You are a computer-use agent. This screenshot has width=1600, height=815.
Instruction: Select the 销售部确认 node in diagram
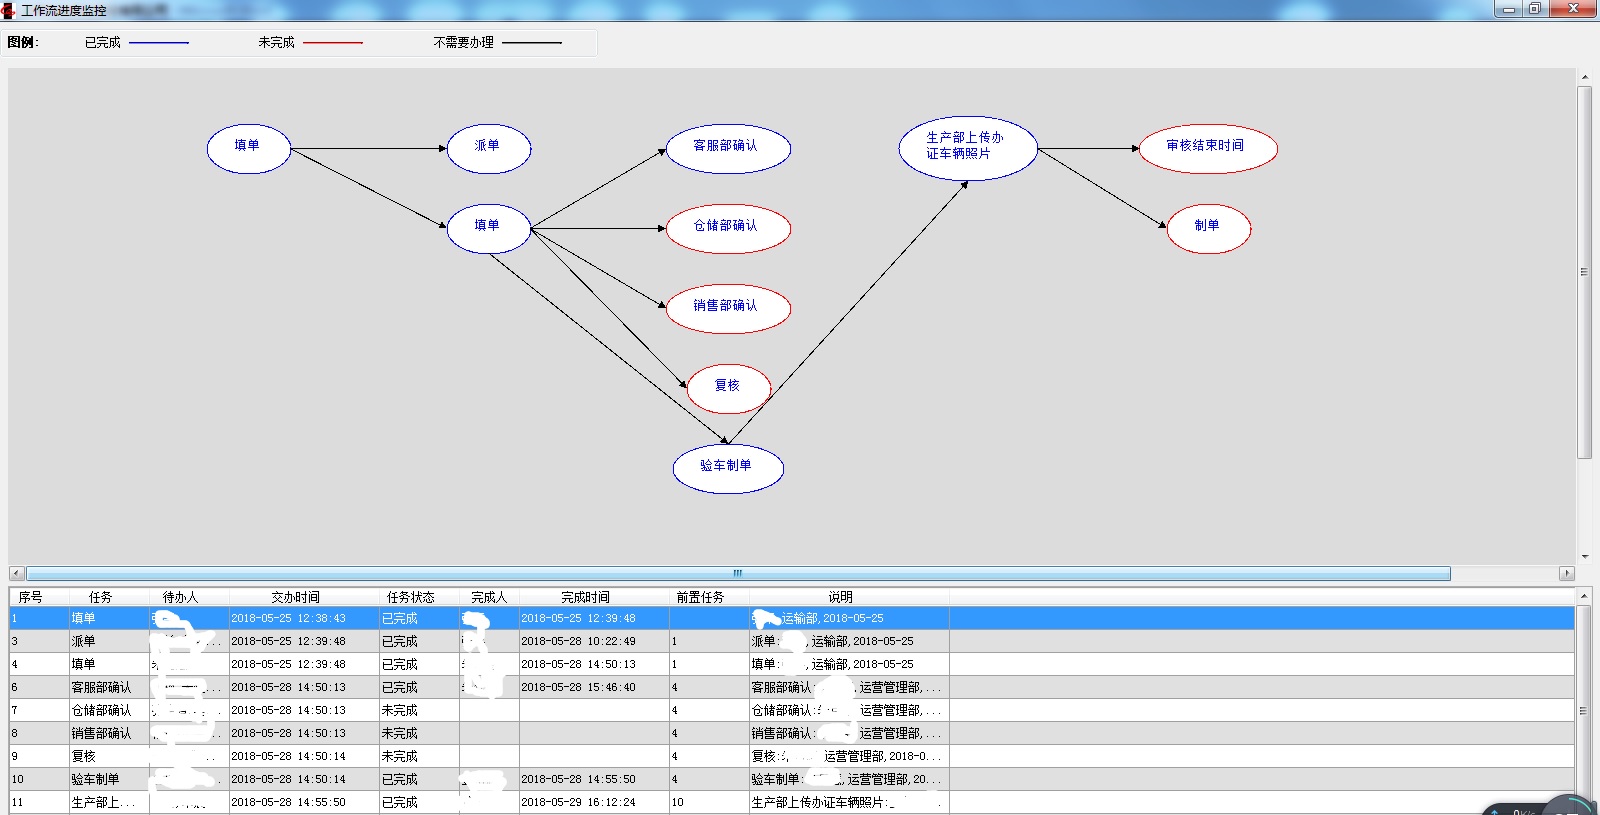728,309
